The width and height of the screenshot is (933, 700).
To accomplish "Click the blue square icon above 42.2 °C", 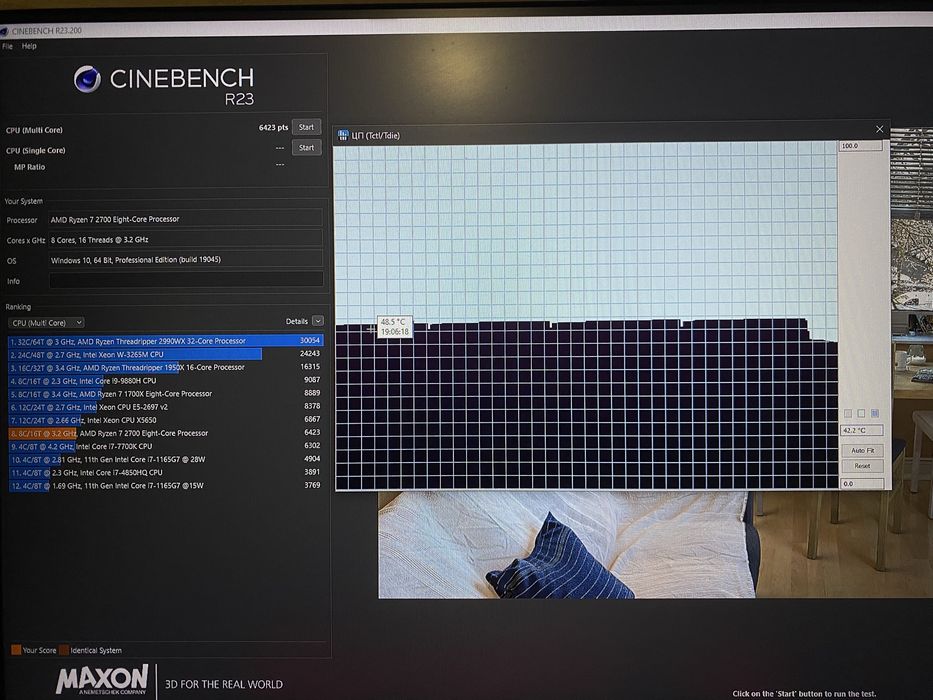I will coord(875,413).
